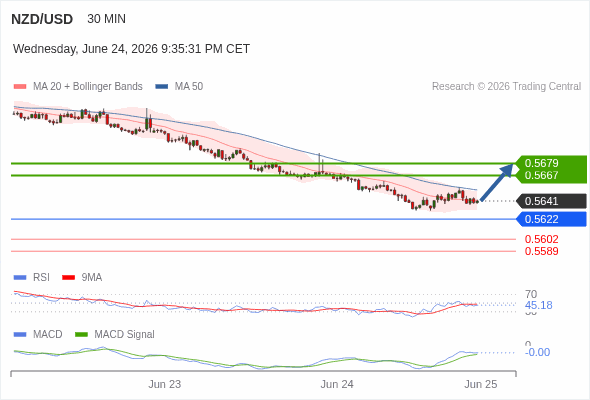Image resolution: width=590 pixels, height=400 pixels.
Task: Click the 0.5589 support price label
Action: click(541, 251)
